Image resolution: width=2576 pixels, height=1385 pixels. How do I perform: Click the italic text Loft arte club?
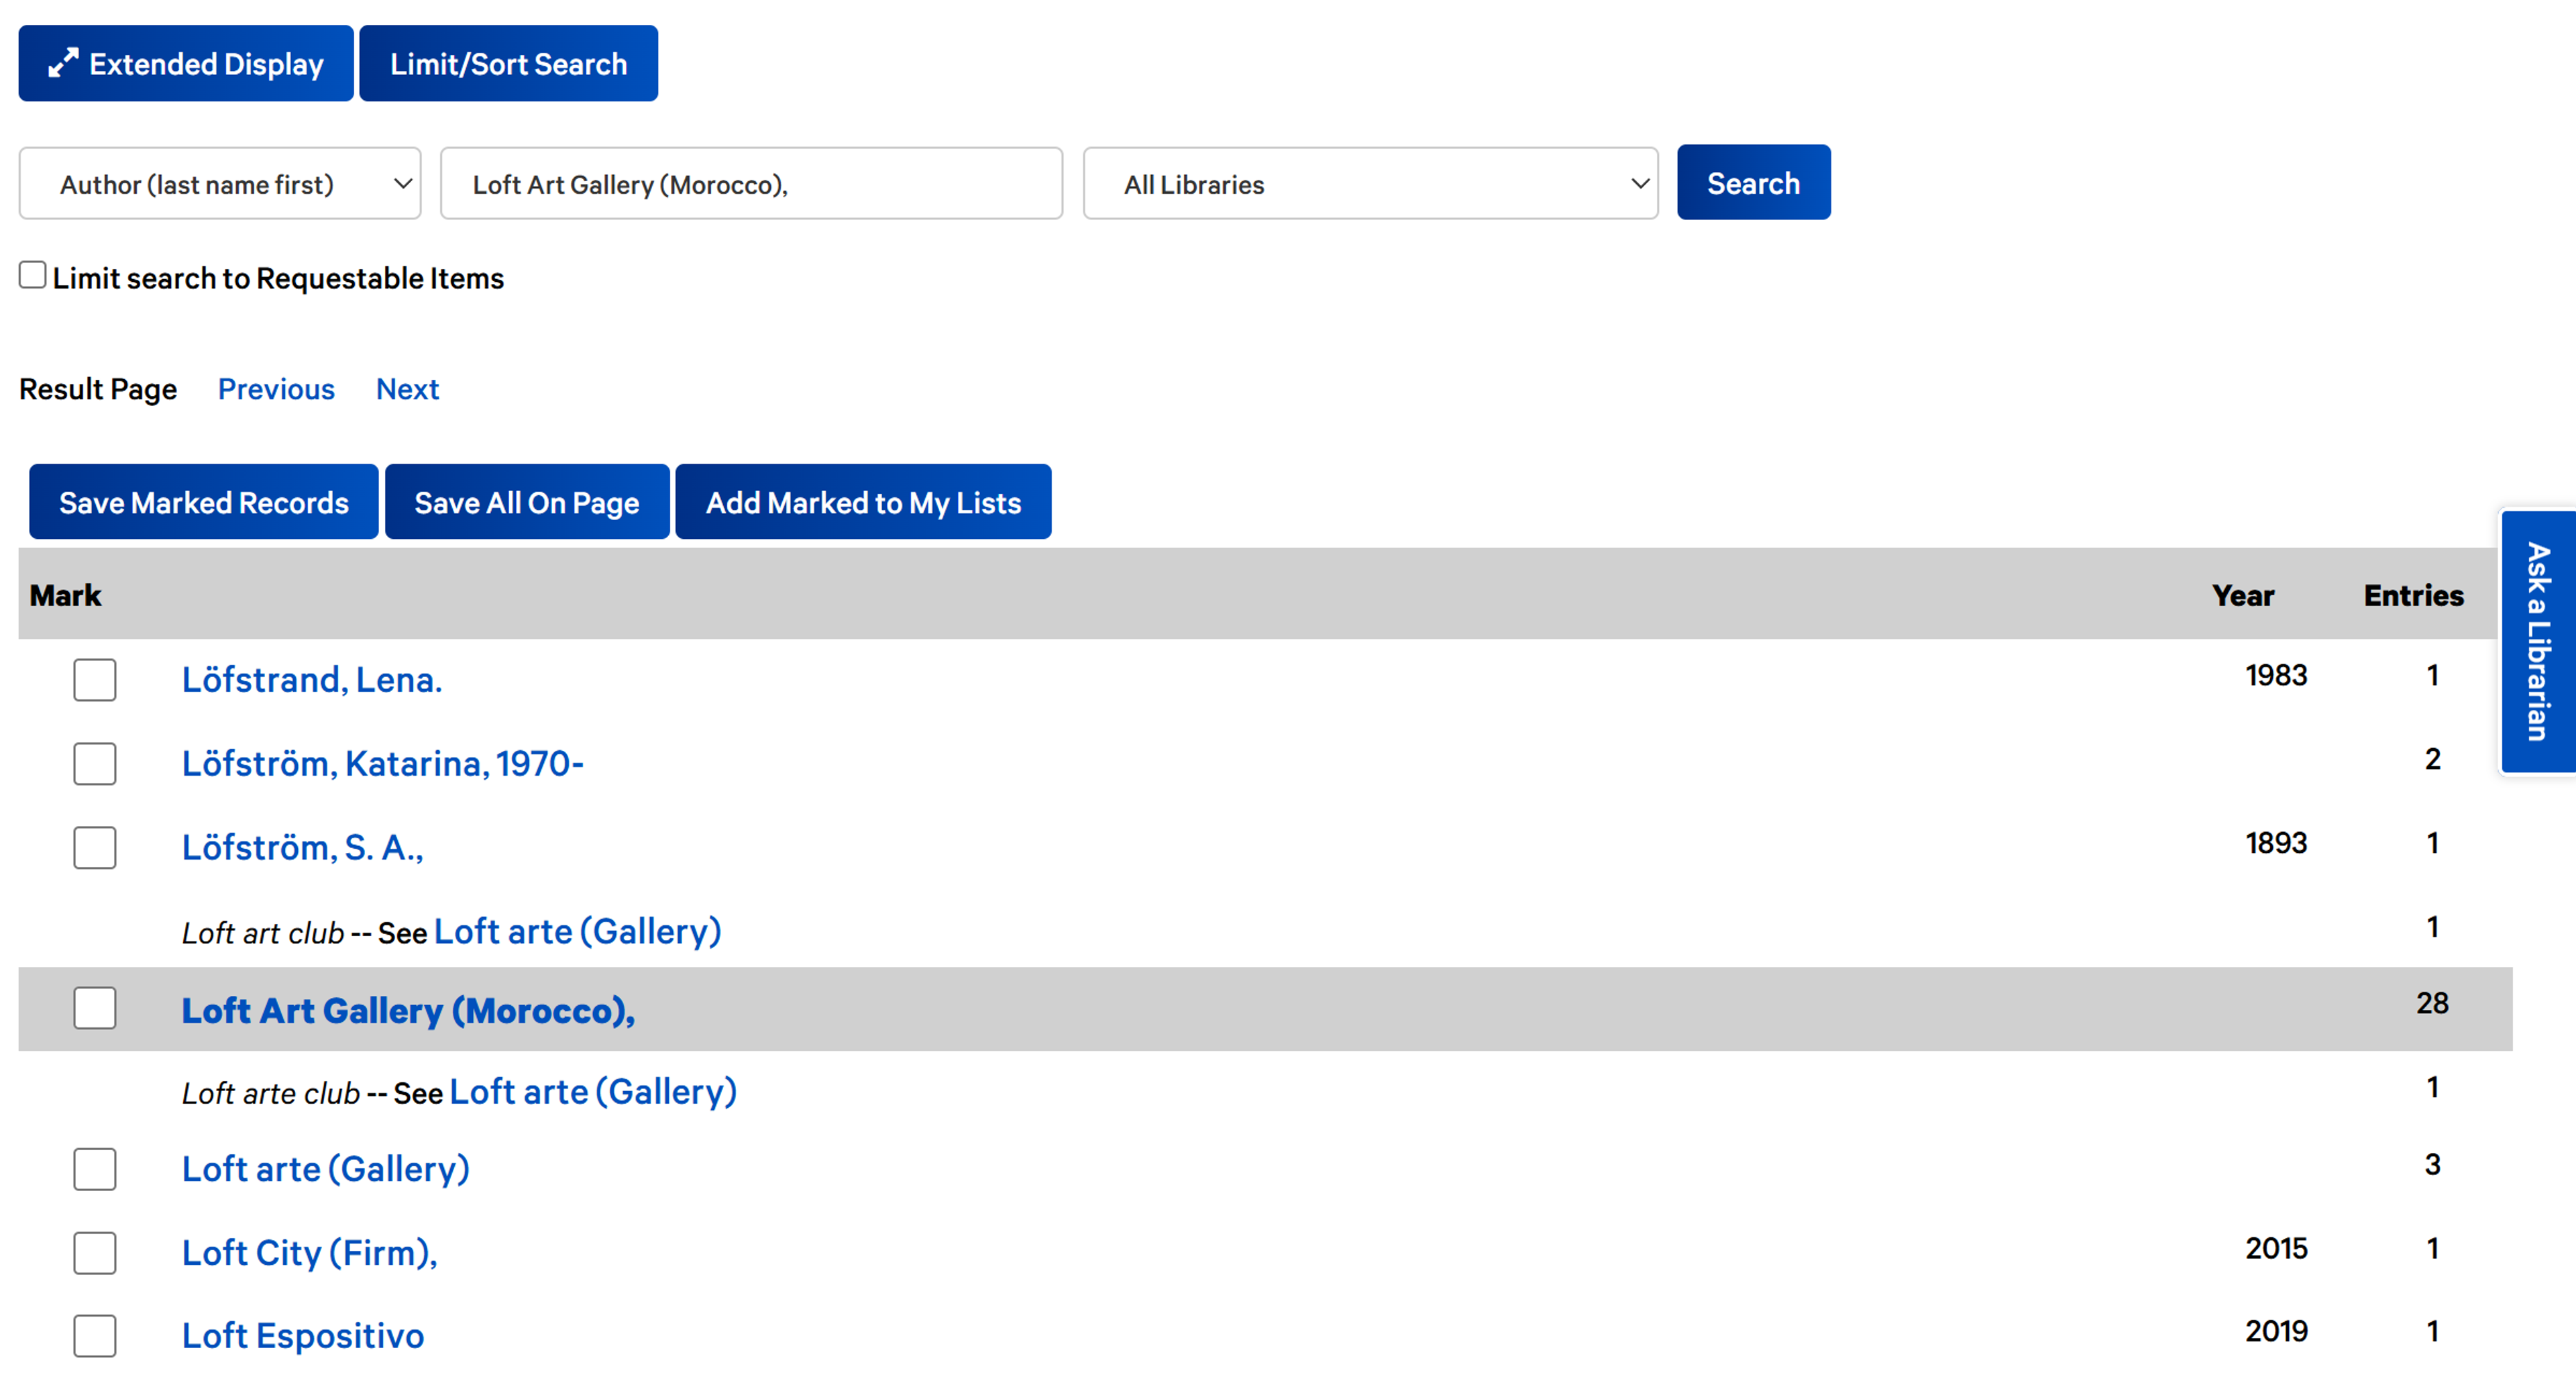[271, 1093]
